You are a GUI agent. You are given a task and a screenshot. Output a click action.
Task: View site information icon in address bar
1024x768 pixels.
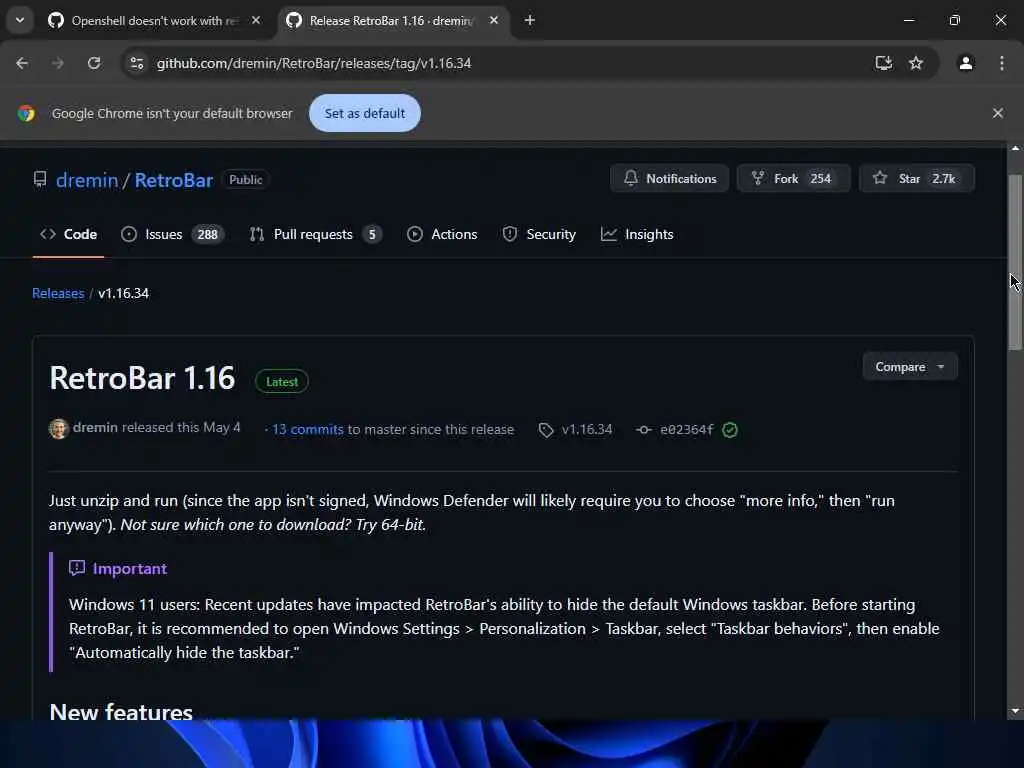point(136,63)
